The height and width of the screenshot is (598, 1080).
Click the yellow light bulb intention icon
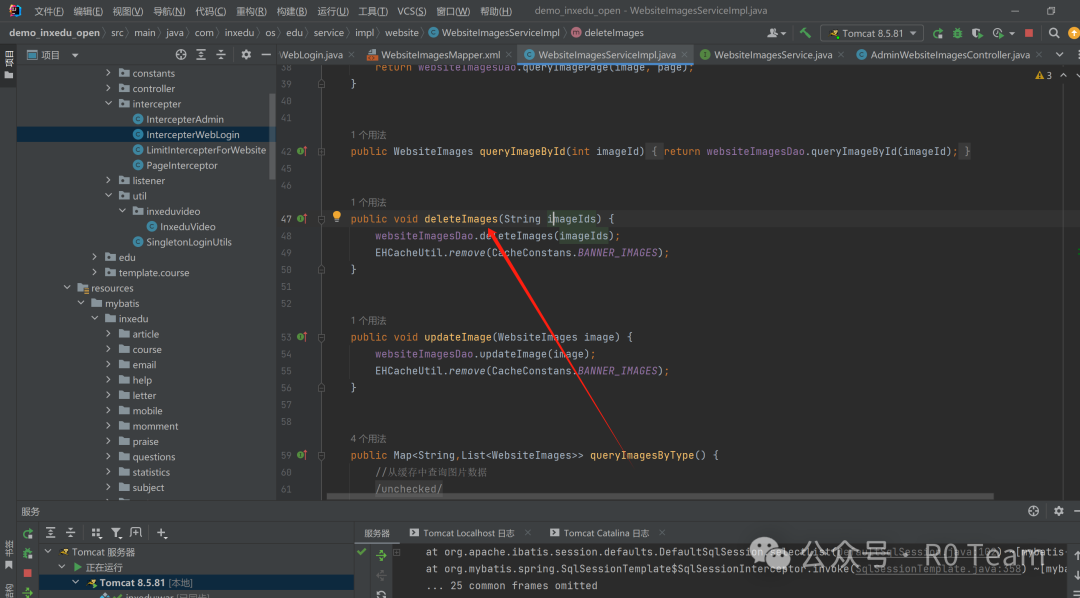337,217
